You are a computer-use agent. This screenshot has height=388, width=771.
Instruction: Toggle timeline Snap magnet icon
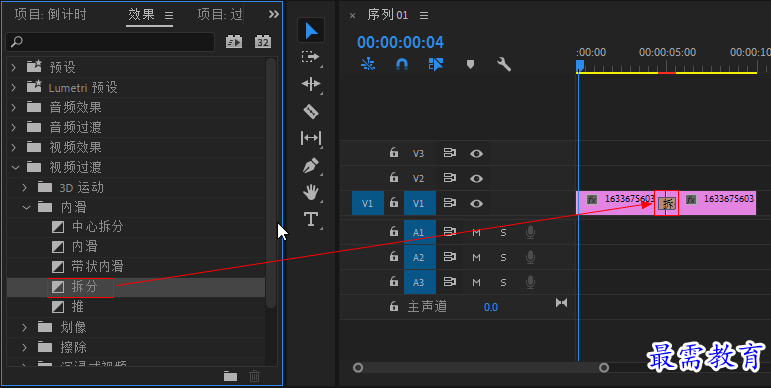[402, 64]
